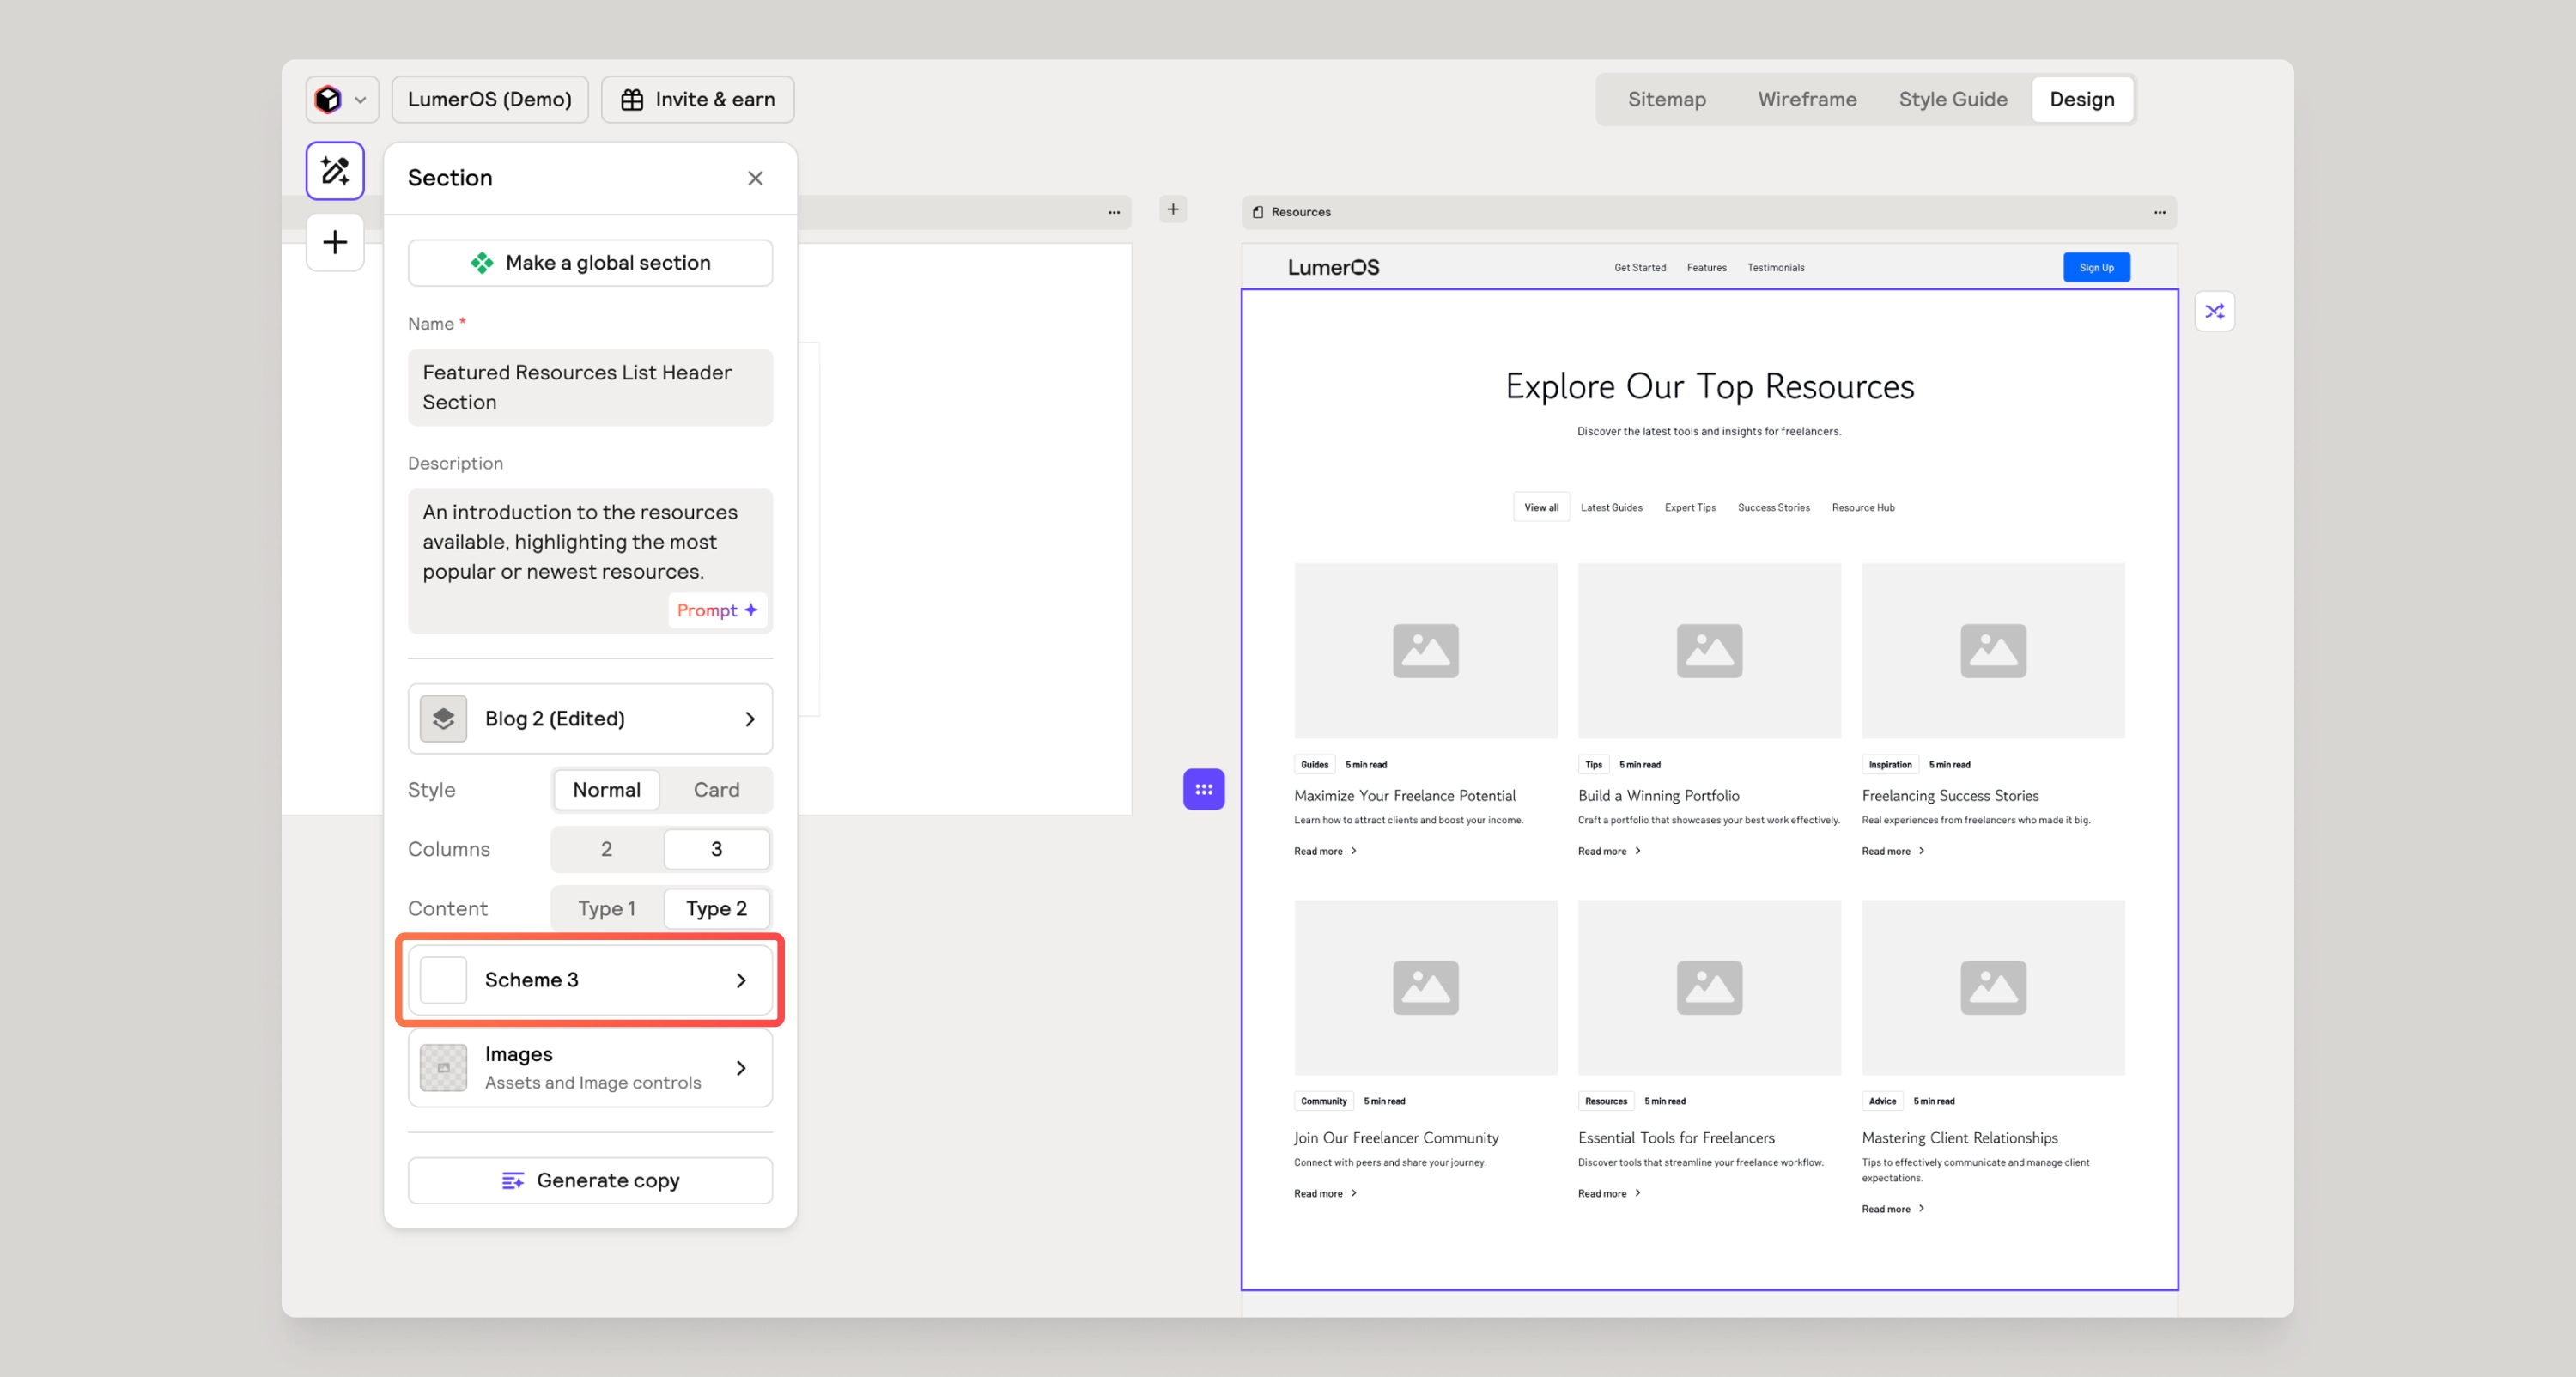Image resolution: width=2576 pixels, height=1377 pixels.
Task: Open the cube logo workspace dropdown
Action: pos(341,99)
